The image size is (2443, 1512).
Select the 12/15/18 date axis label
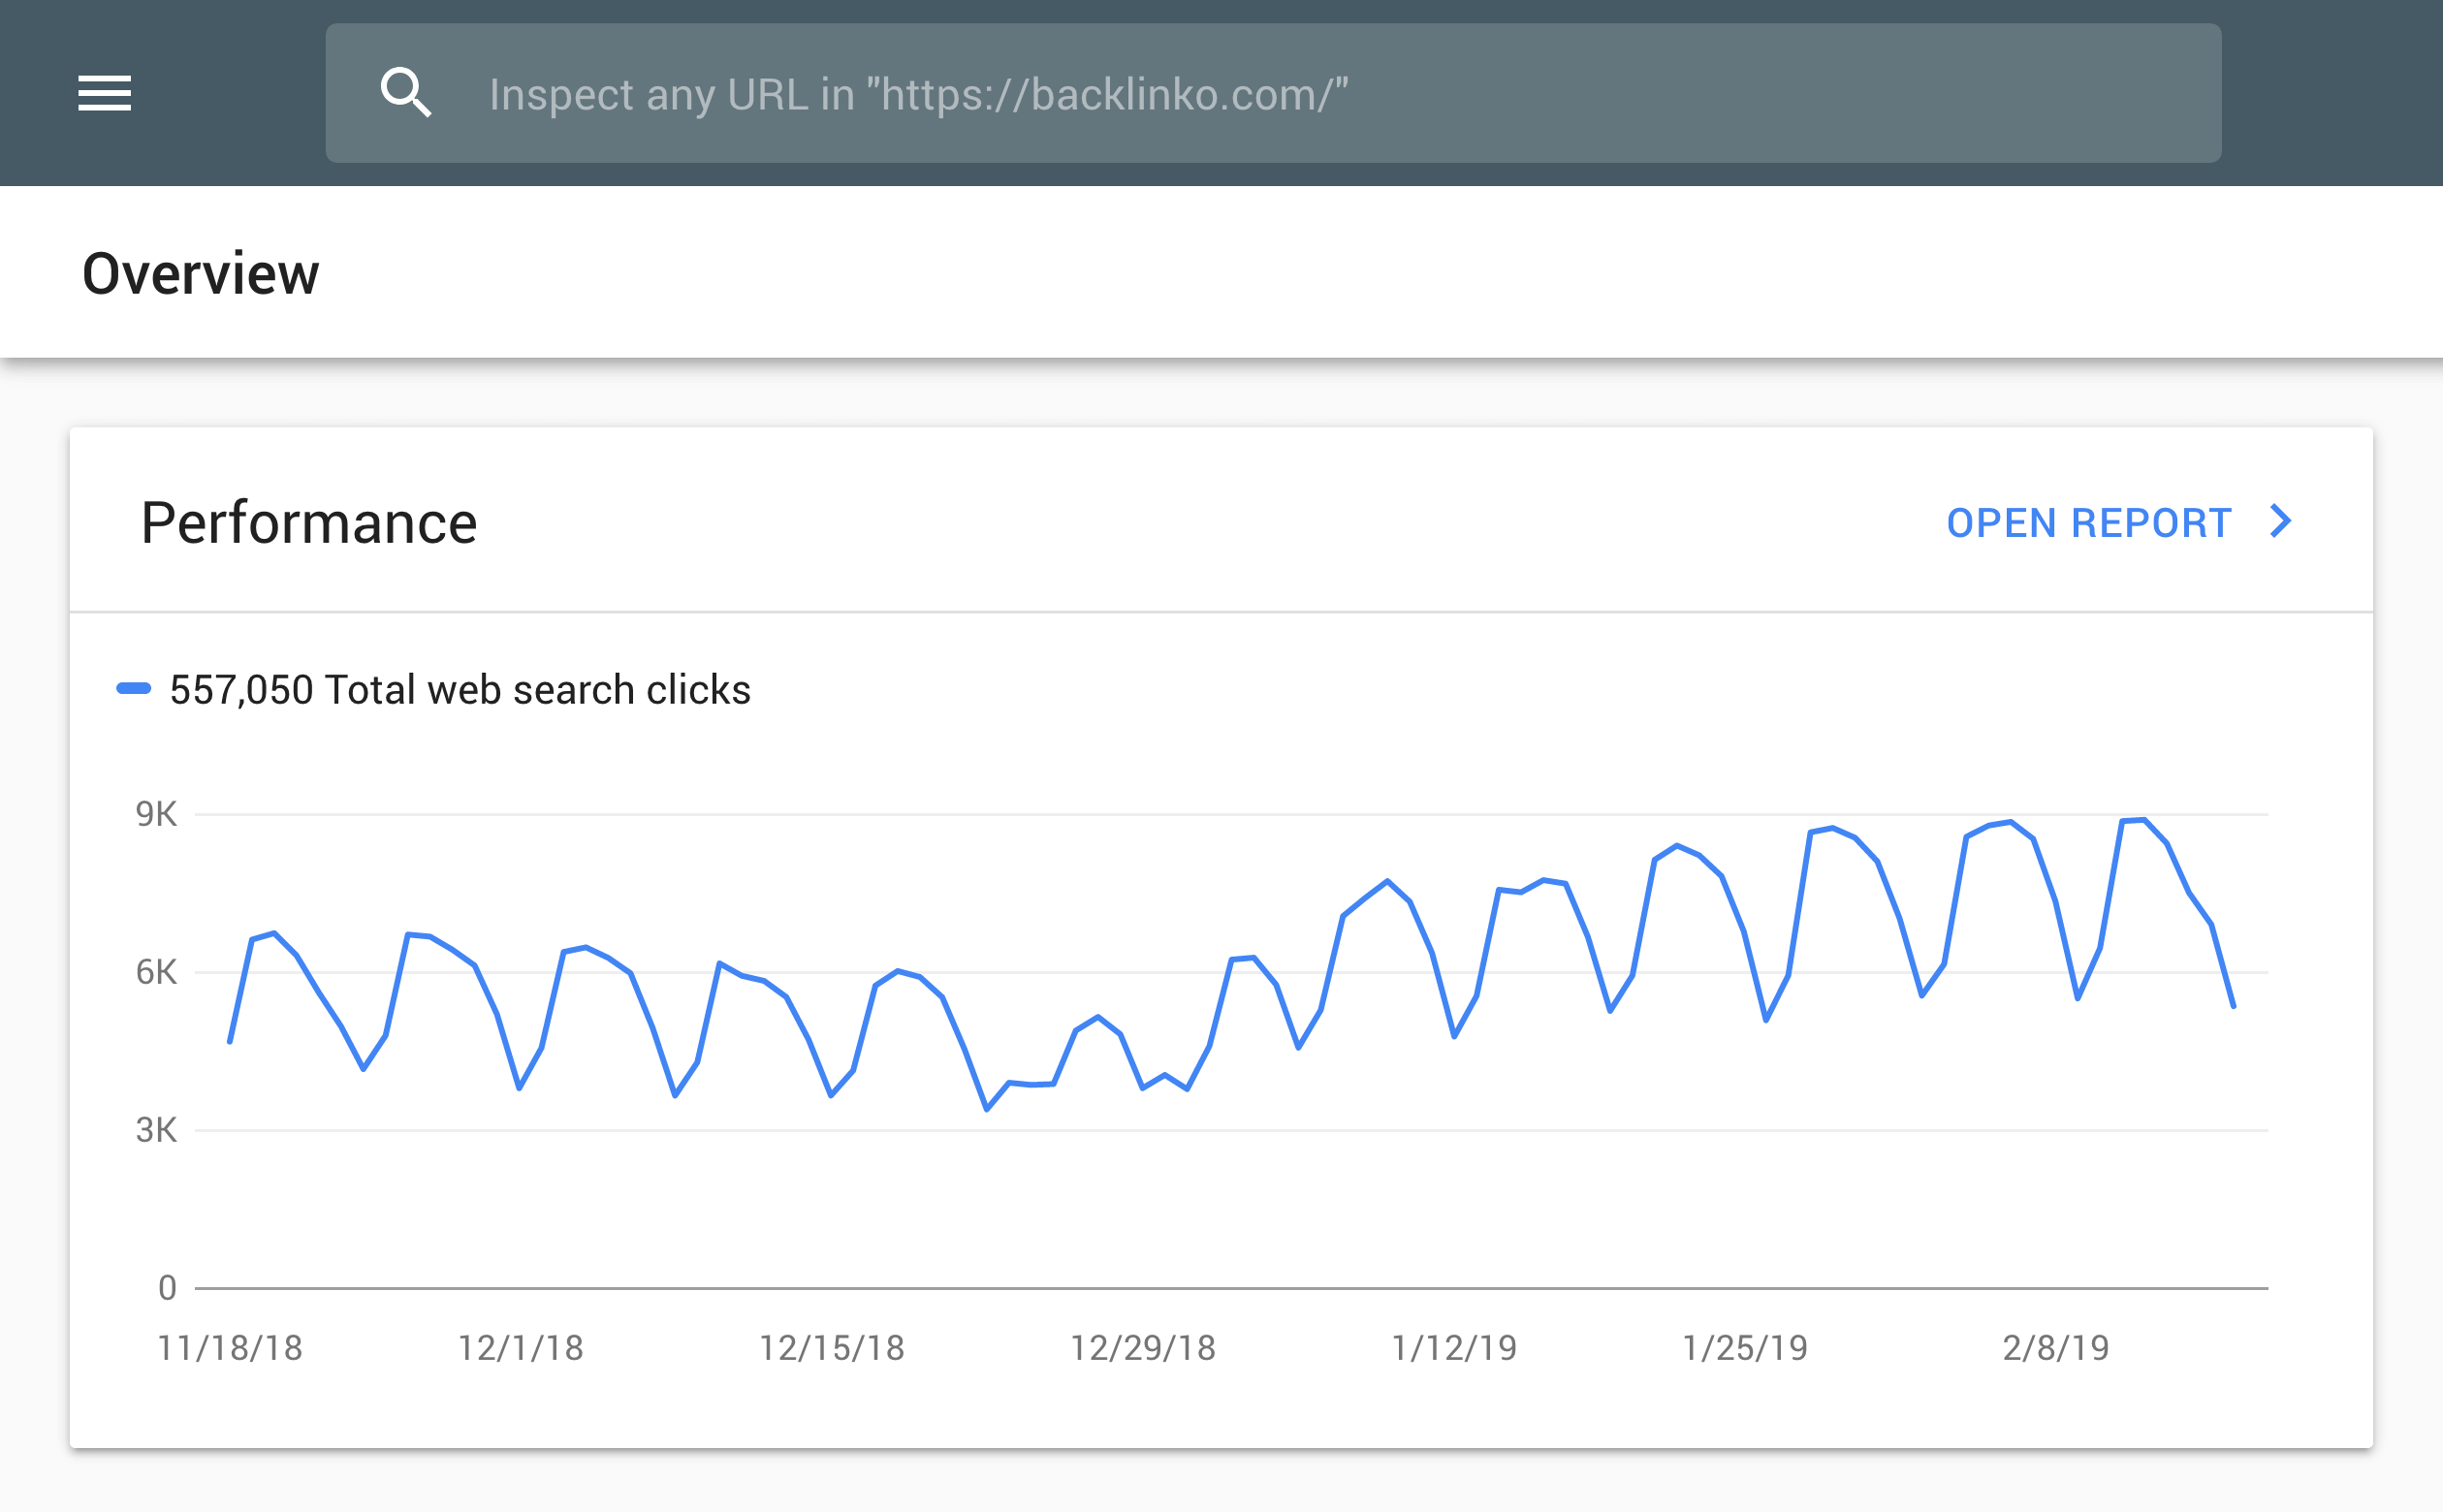point(832,1348)
